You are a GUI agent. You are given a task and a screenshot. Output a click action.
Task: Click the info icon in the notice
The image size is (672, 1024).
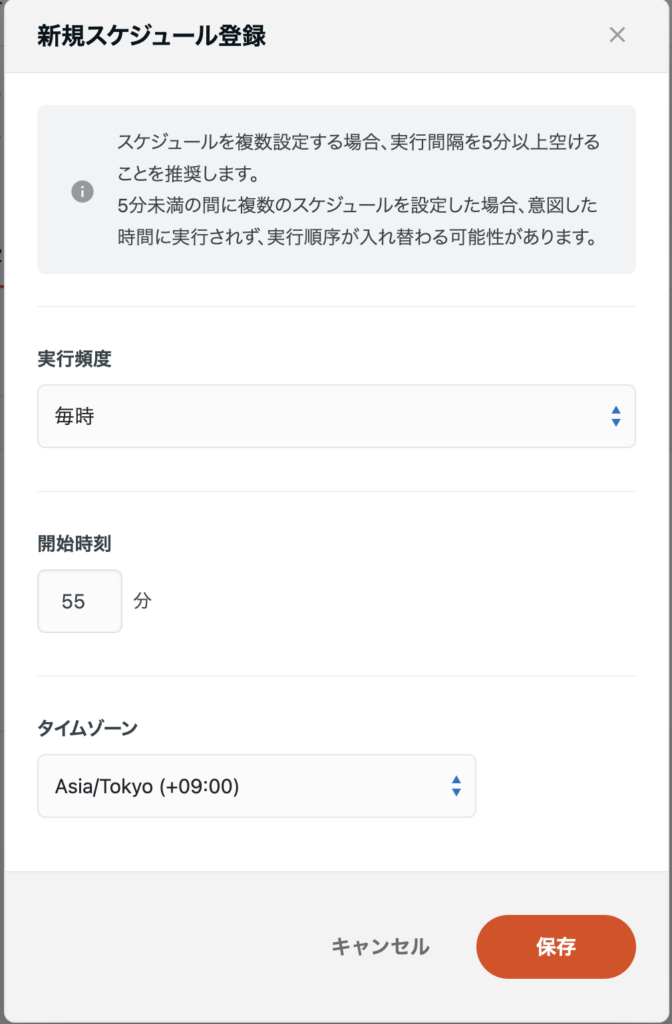pos(83,191)
